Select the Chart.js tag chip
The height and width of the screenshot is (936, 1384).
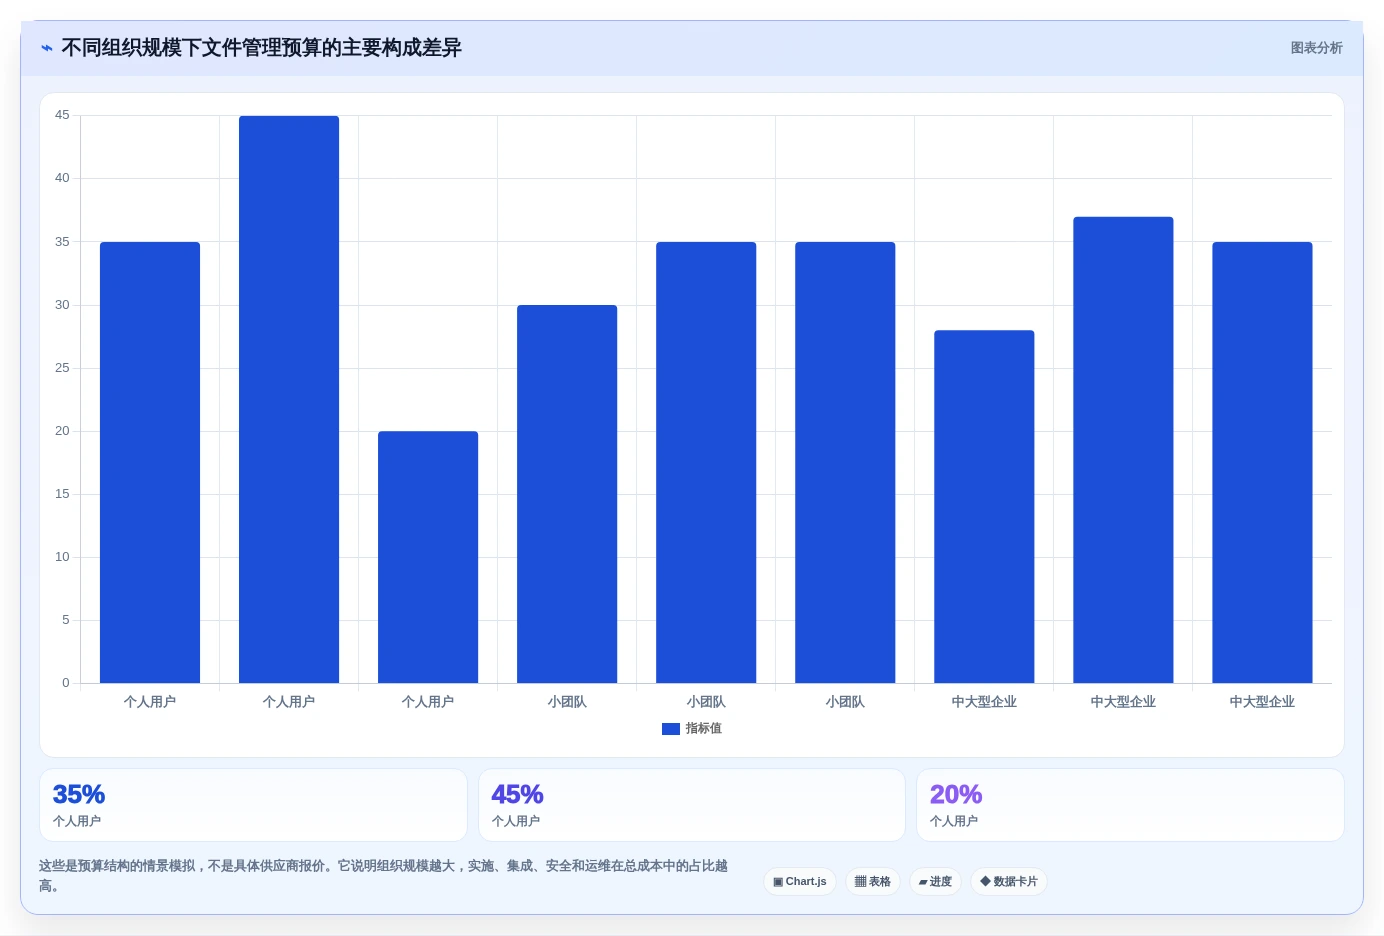pyautogui.click(x=800, y=881)
